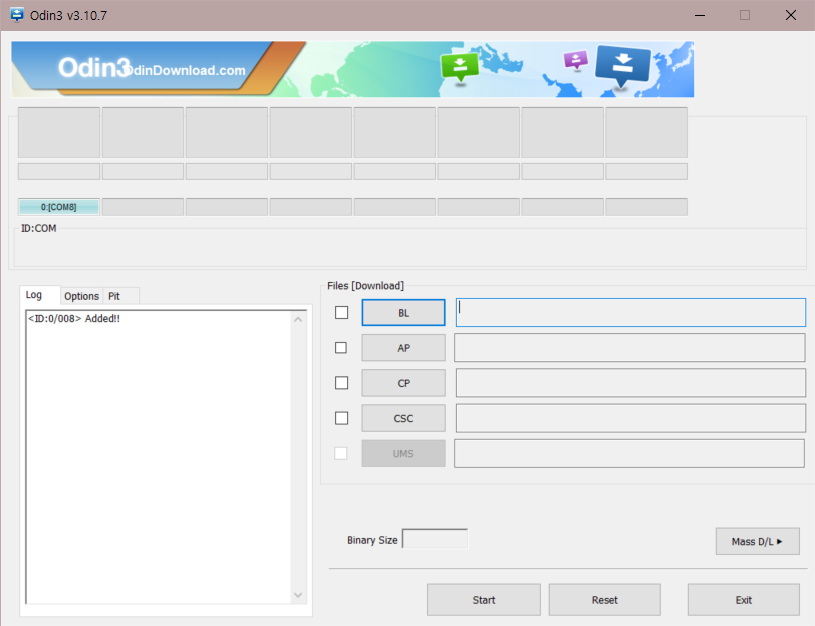The height and width of the screenshot is (626, 815).
Task: Click the Reset button
Action: (x=604, y=600)
